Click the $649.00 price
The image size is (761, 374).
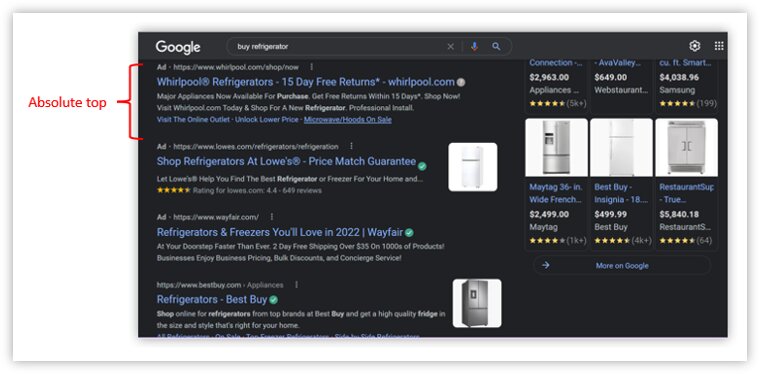point(611,77)
